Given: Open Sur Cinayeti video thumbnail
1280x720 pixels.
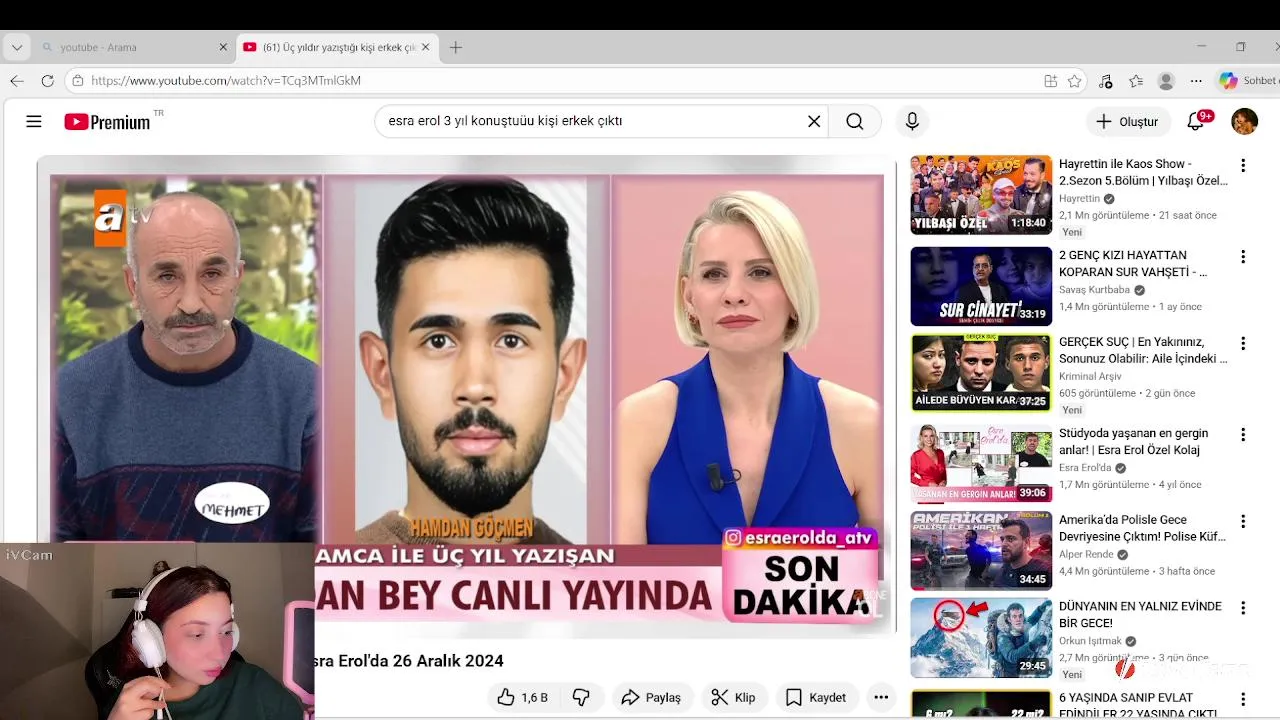Looking at the screenshot, I should coord(981,286).
